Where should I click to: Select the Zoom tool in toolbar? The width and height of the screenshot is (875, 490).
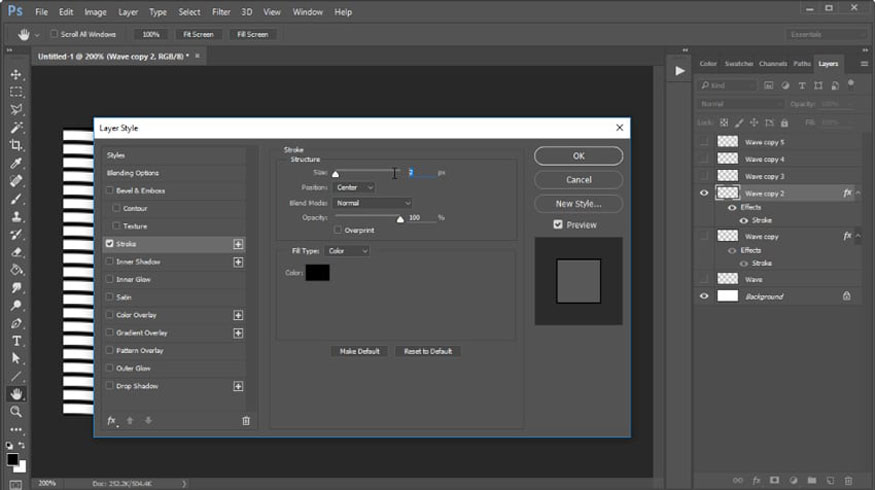pos(16,412)
